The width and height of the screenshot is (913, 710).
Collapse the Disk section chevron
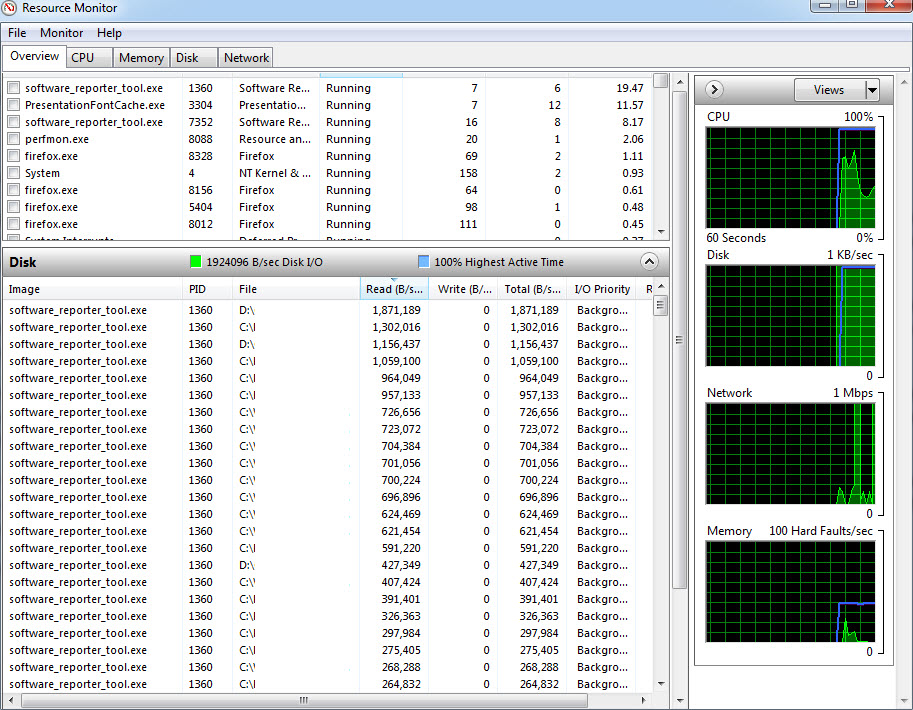650,262
